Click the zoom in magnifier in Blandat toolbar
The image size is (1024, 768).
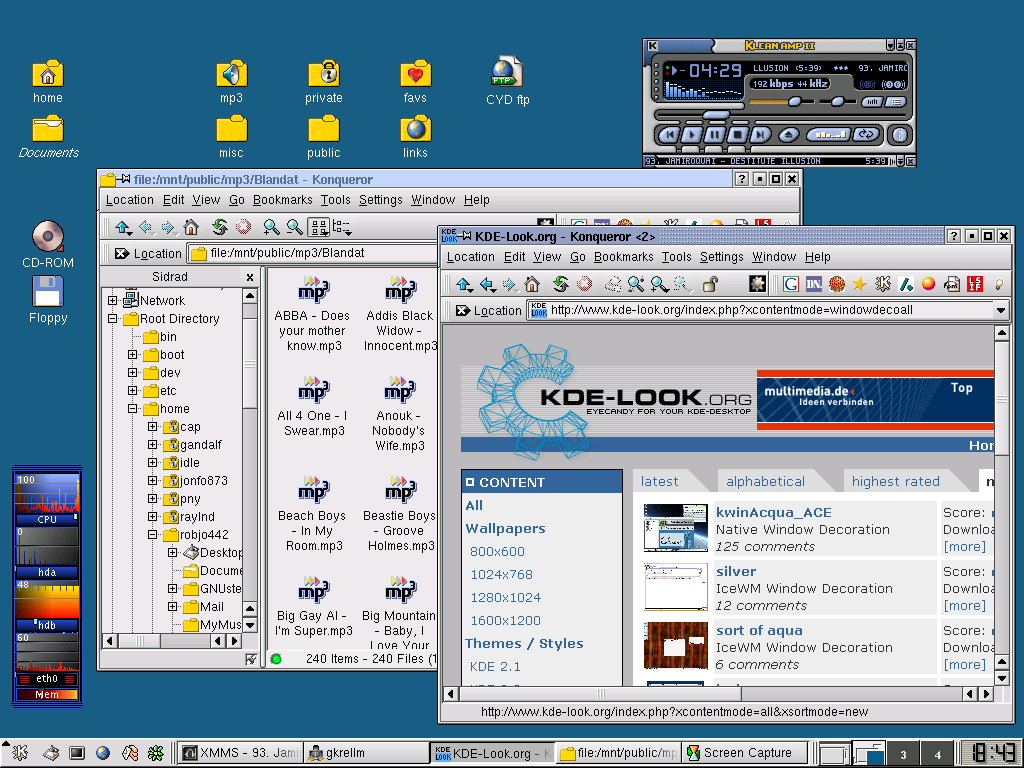271,227
